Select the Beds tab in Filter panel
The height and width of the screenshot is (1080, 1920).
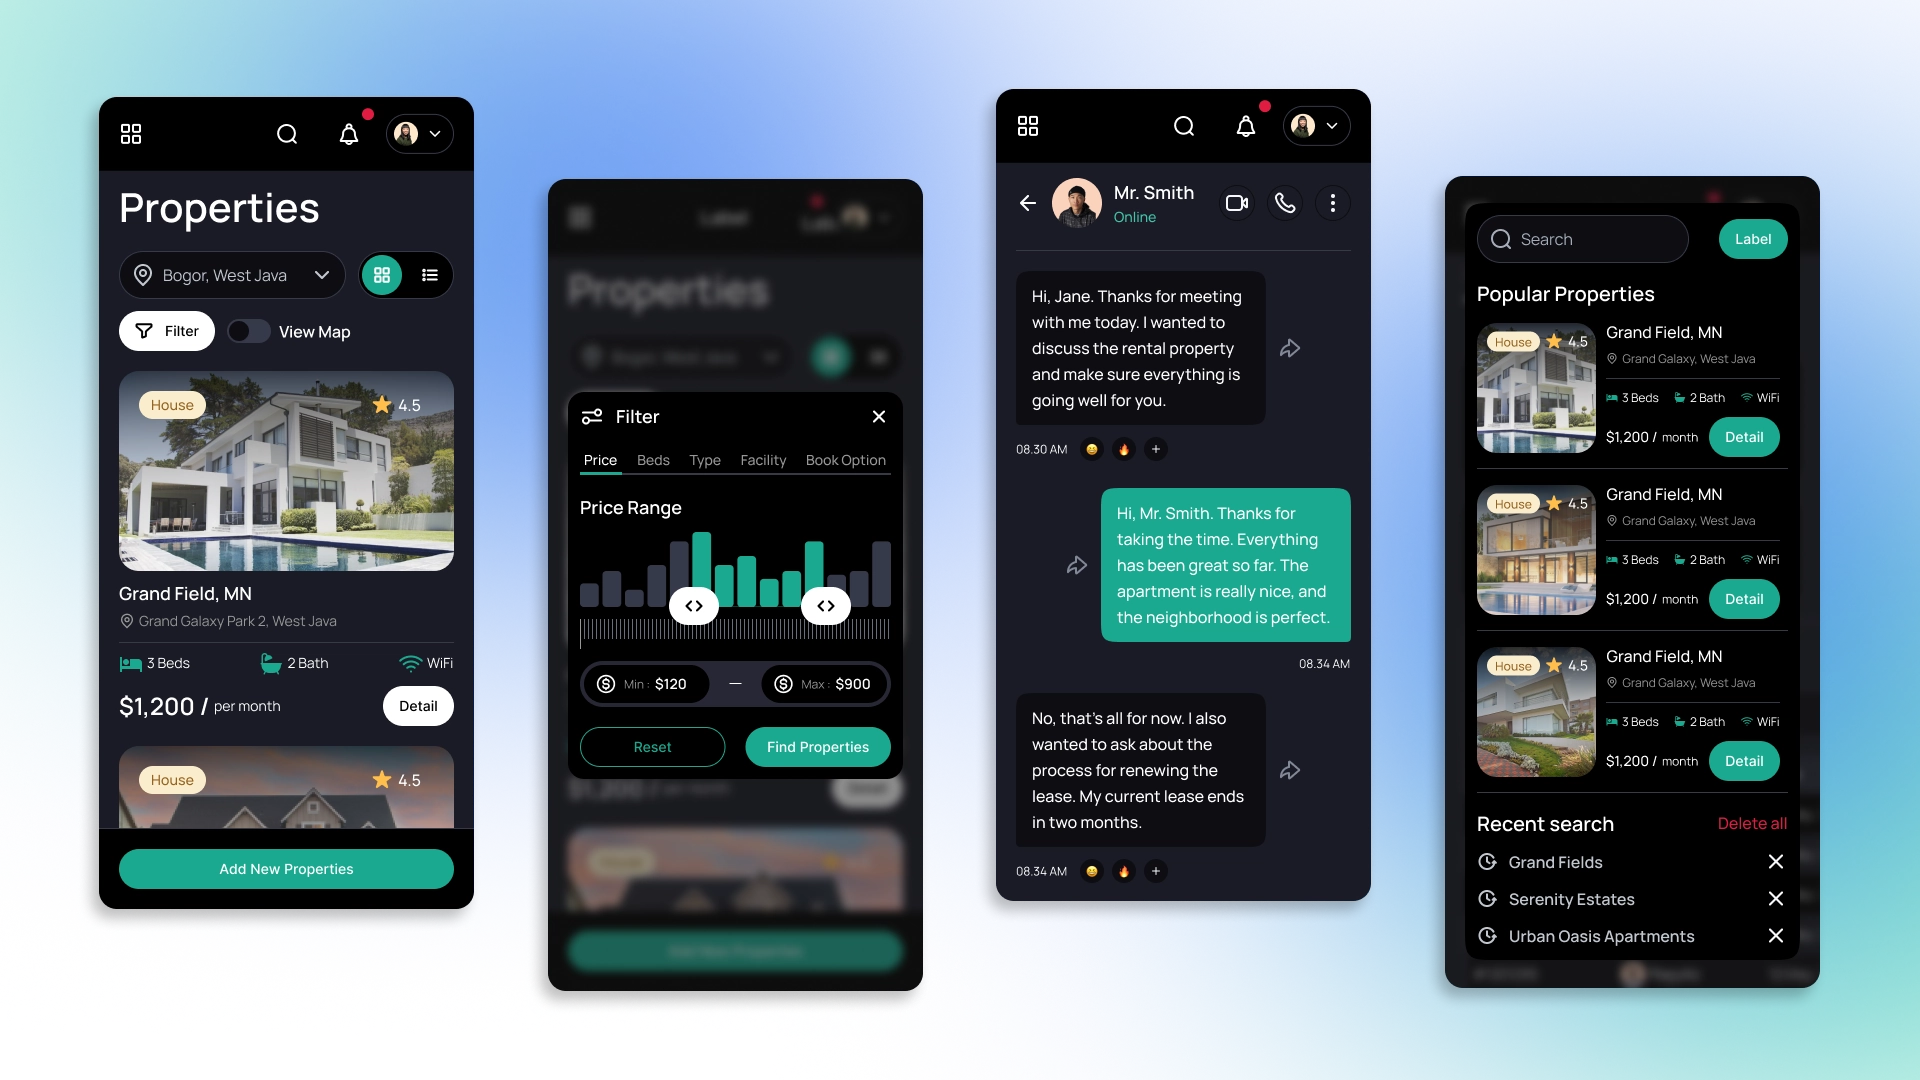click(653, 460)
